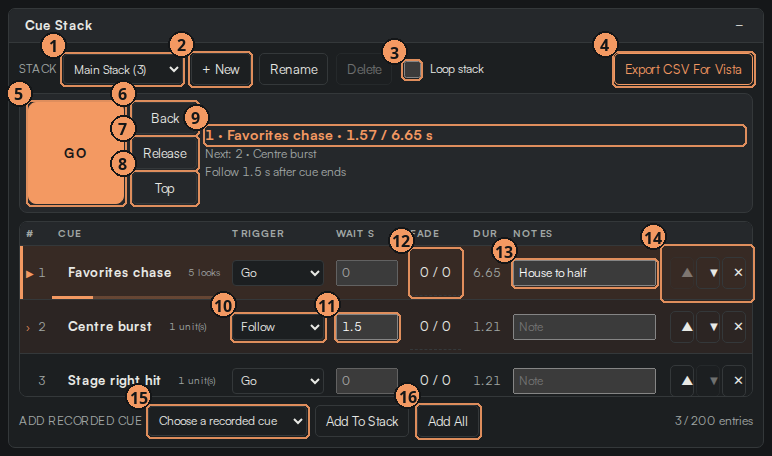The image size is (772, 456).
Task: Open the Main Stack selector dropdown
Action: pos(123,69)
